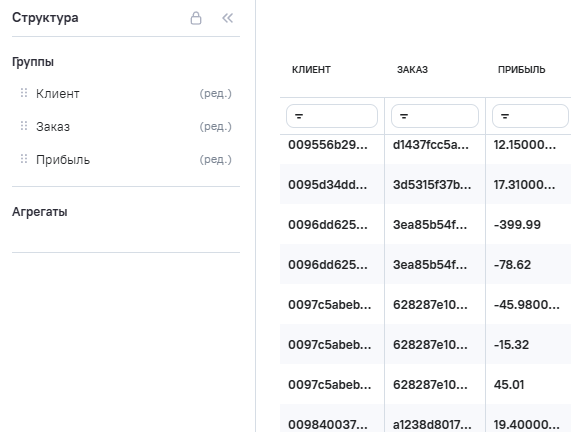571x432 pixels.
Task: Click the lock icon in Структура header
Action: pyautogui.click(x=196, y=18)
